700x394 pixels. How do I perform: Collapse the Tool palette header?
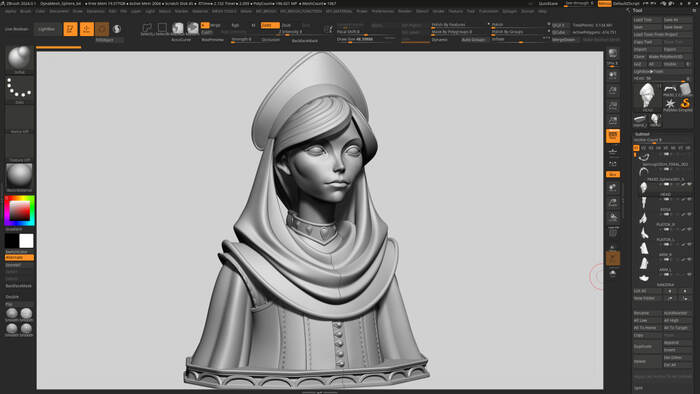638,10
